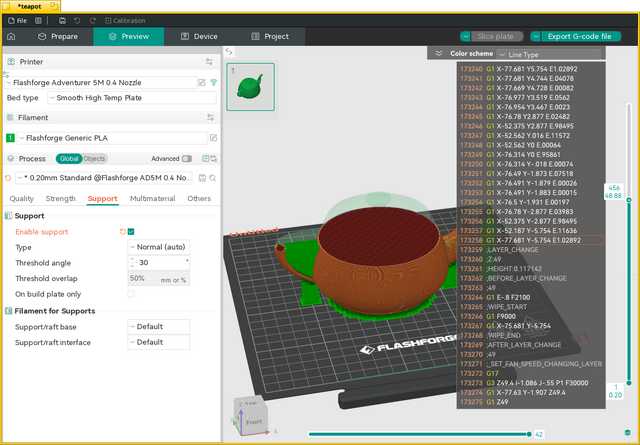Click the Save project icon in the toolbar
This screenshot has height=445, width=640.
point(62,20)
